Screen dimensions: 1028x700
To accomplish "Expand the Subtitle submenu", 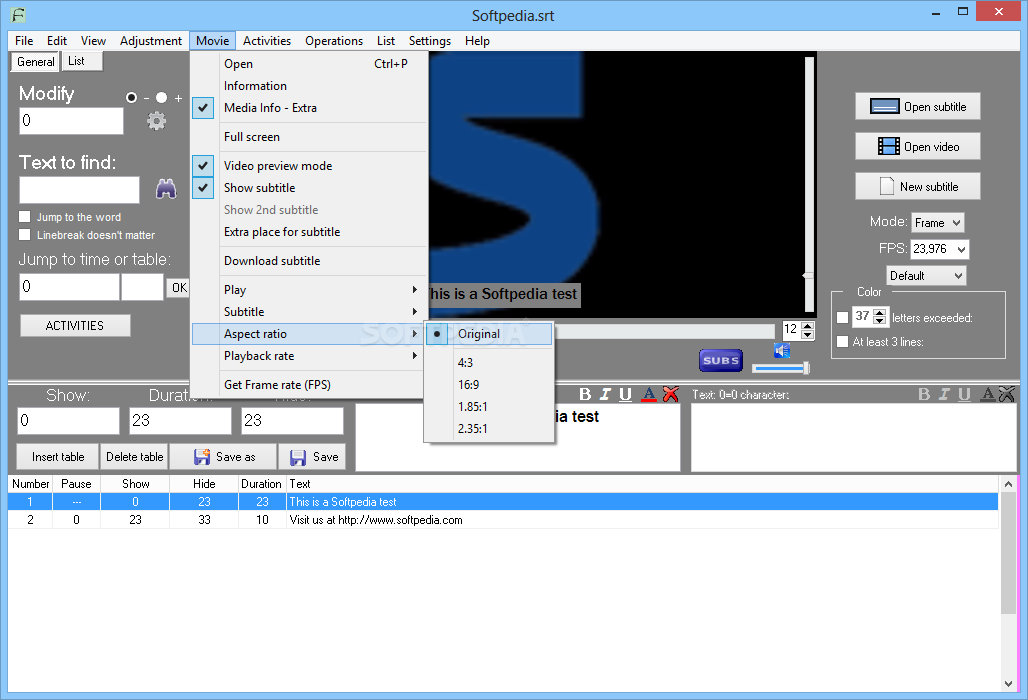I will (x=309, y=312).
